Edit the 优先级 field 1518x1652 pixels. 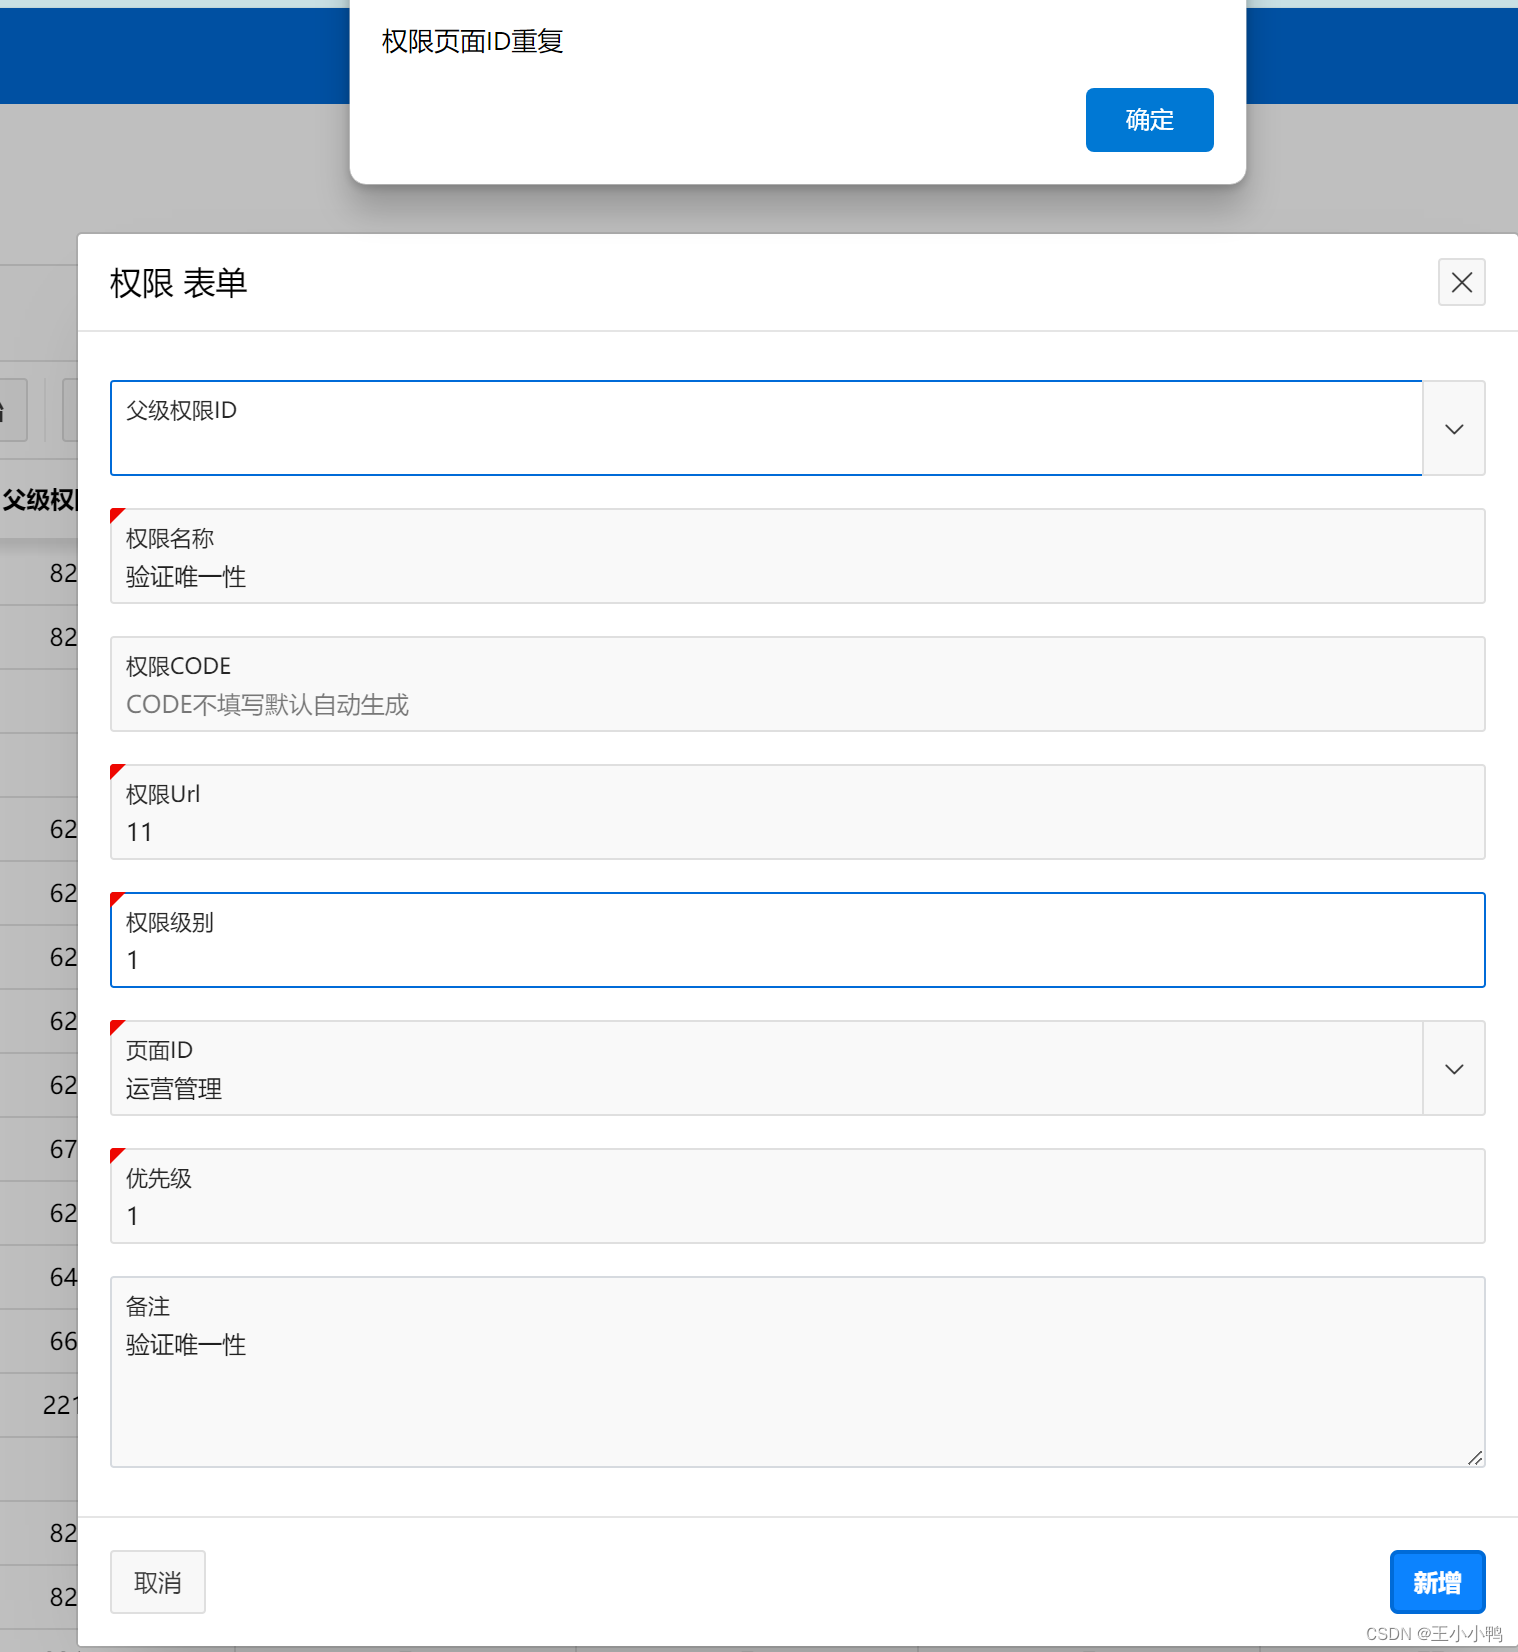[797, 1196]
